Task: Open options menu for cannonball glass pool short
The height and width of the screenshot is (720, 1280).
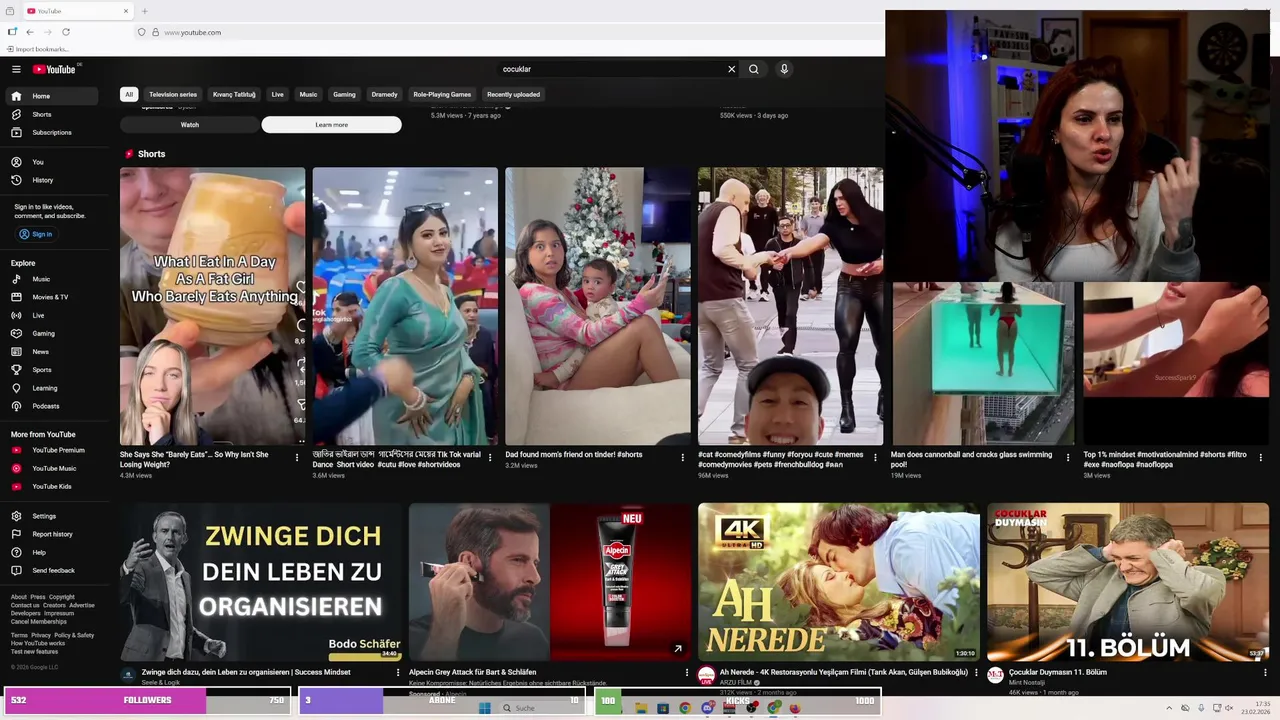Action: click(x=1068, y=458)
